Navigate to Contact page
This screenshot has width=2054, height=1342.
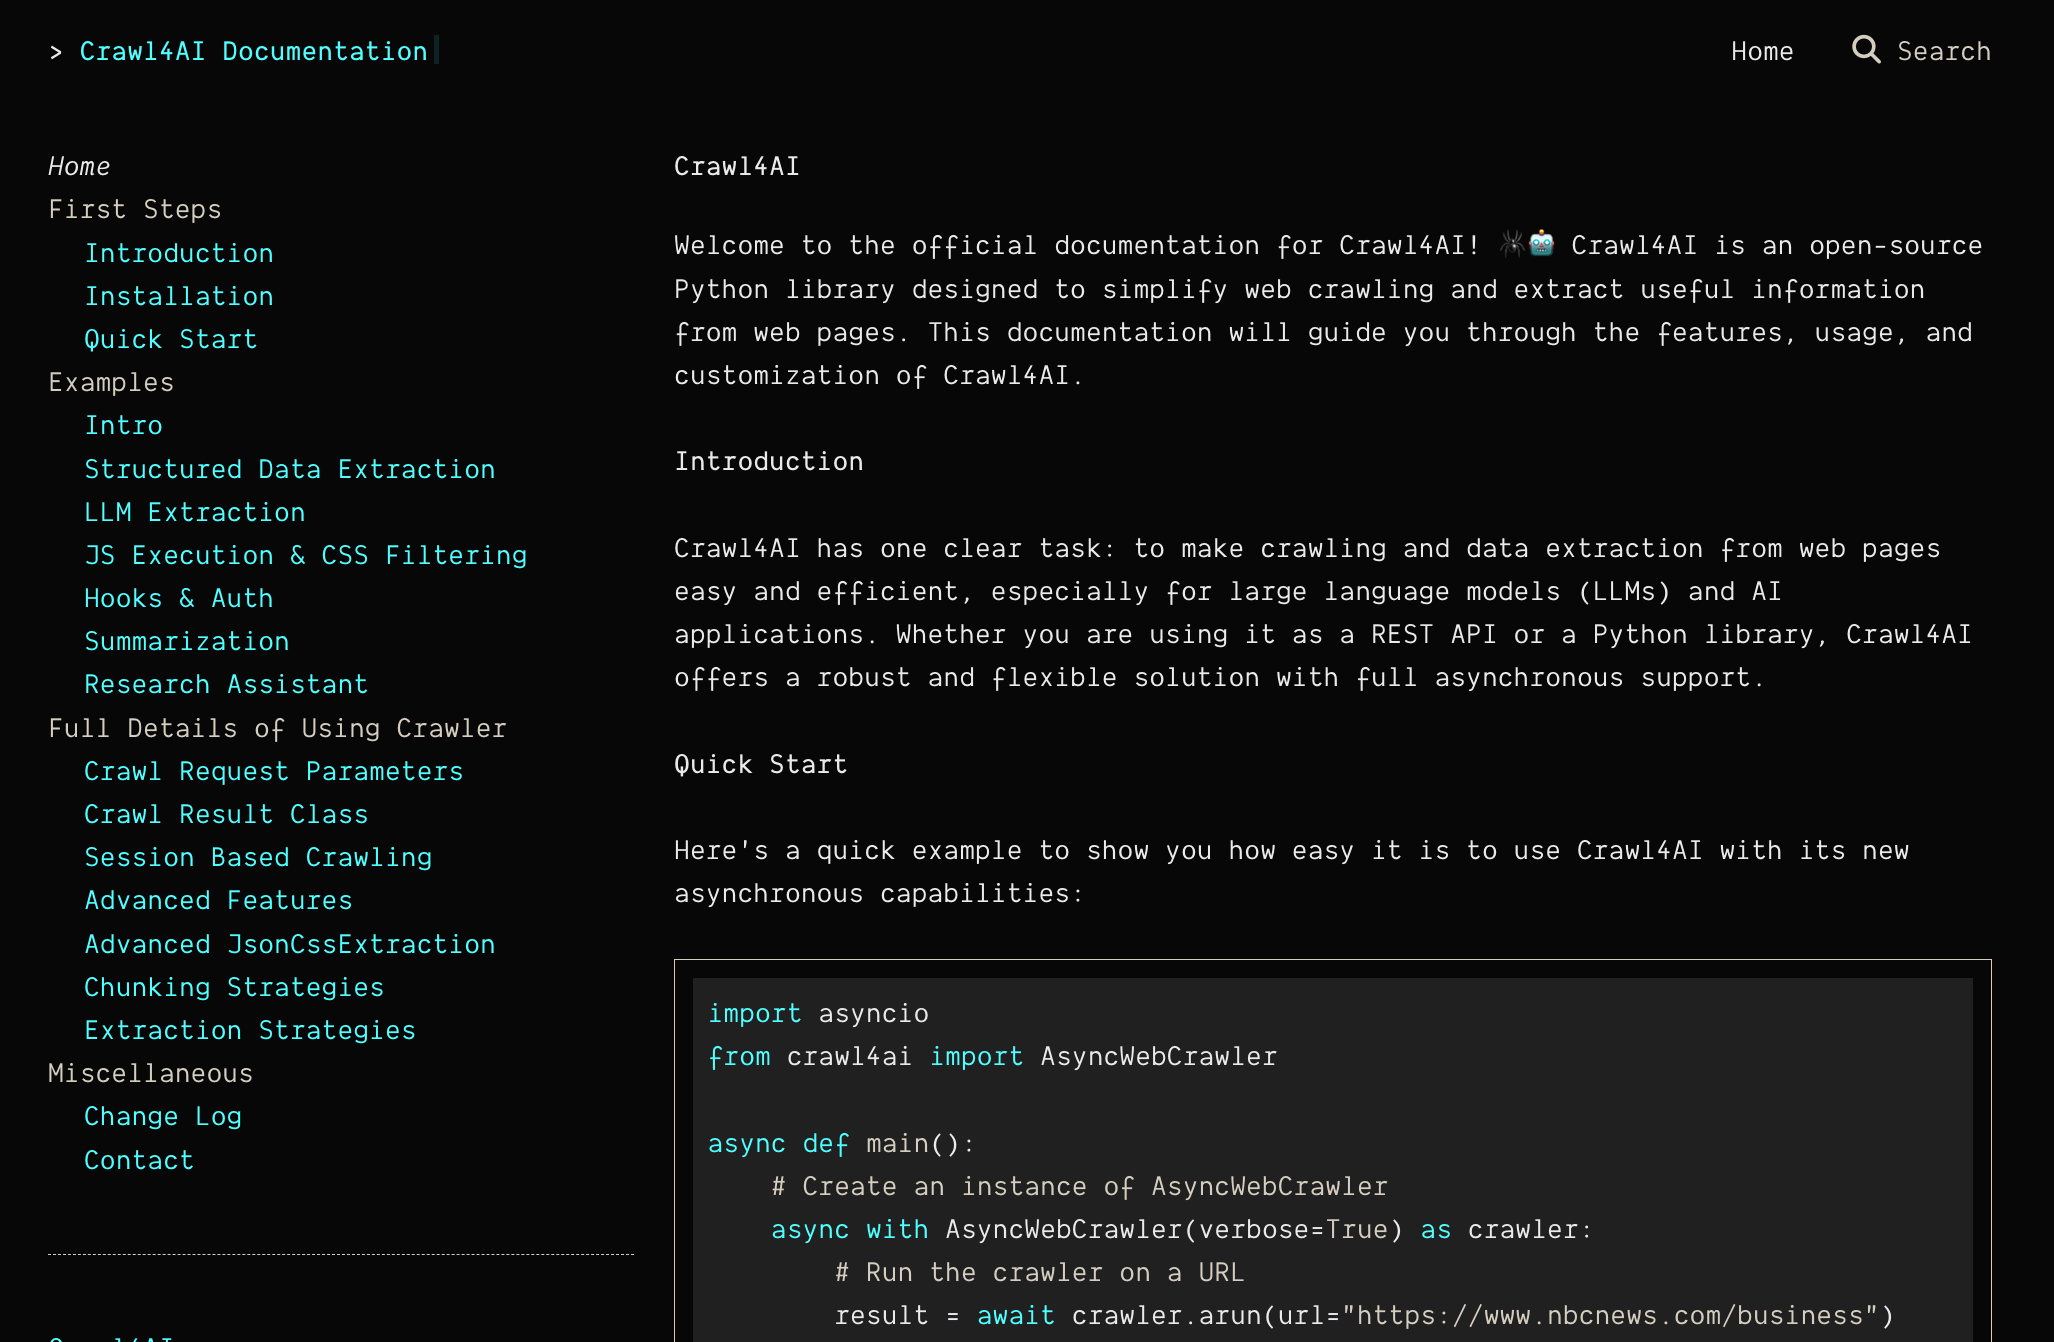coord(139,1159)
